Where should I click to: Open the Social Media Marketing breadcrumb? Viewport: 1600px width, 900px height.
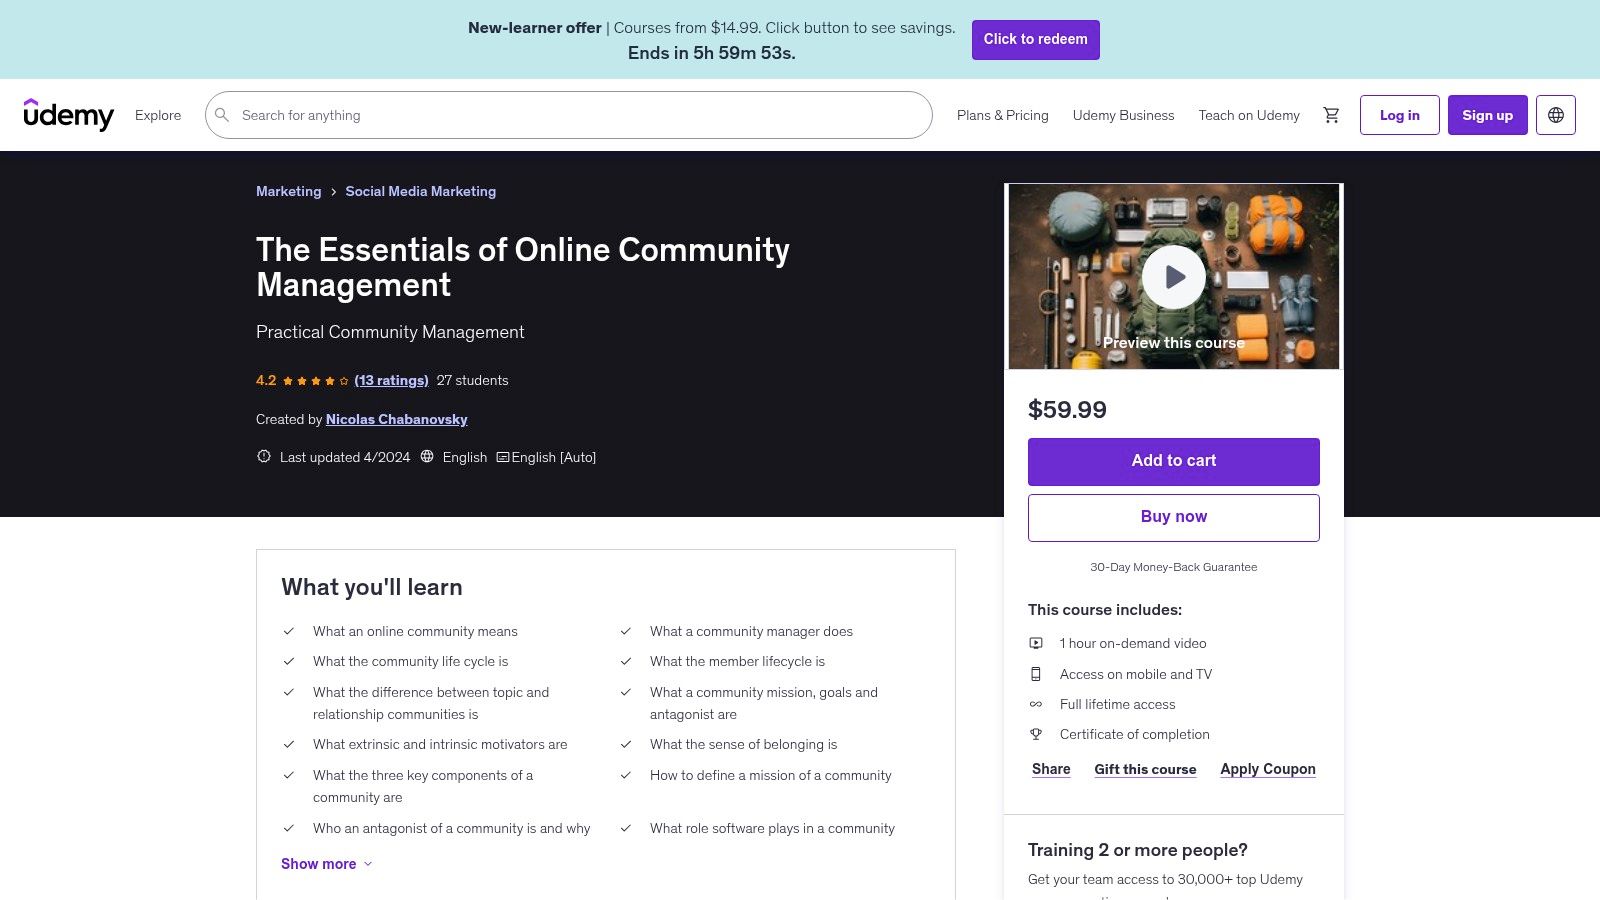point(421,192)
